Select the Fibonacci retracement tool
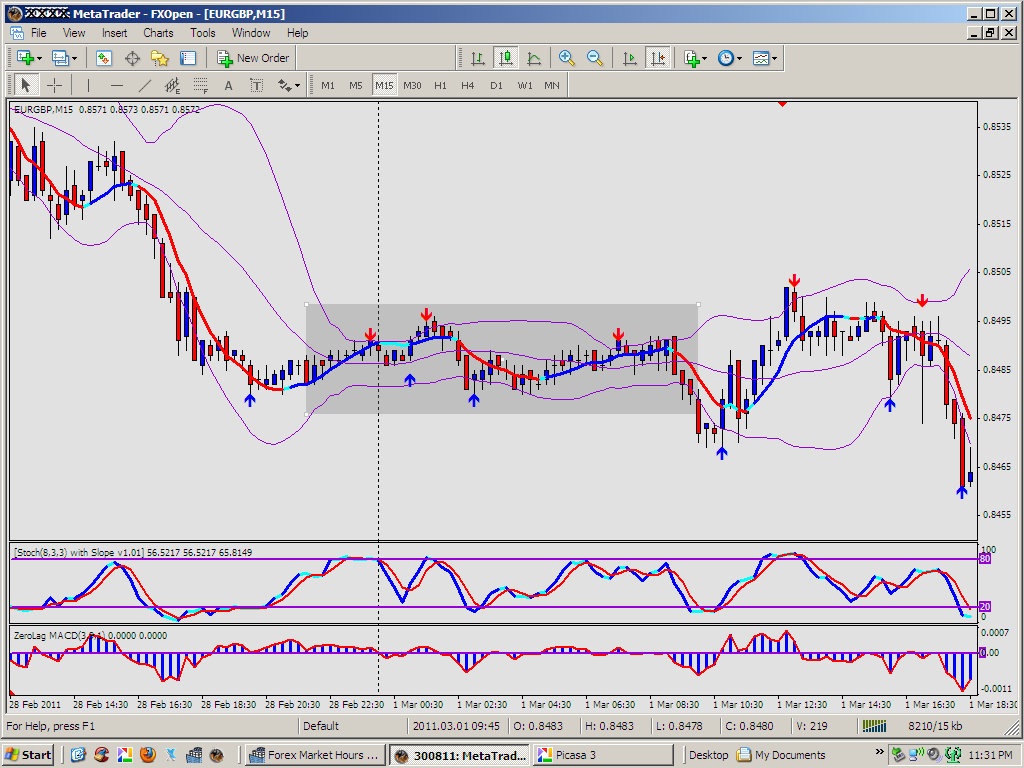1024x768 pixels. [x=200, y=86]
